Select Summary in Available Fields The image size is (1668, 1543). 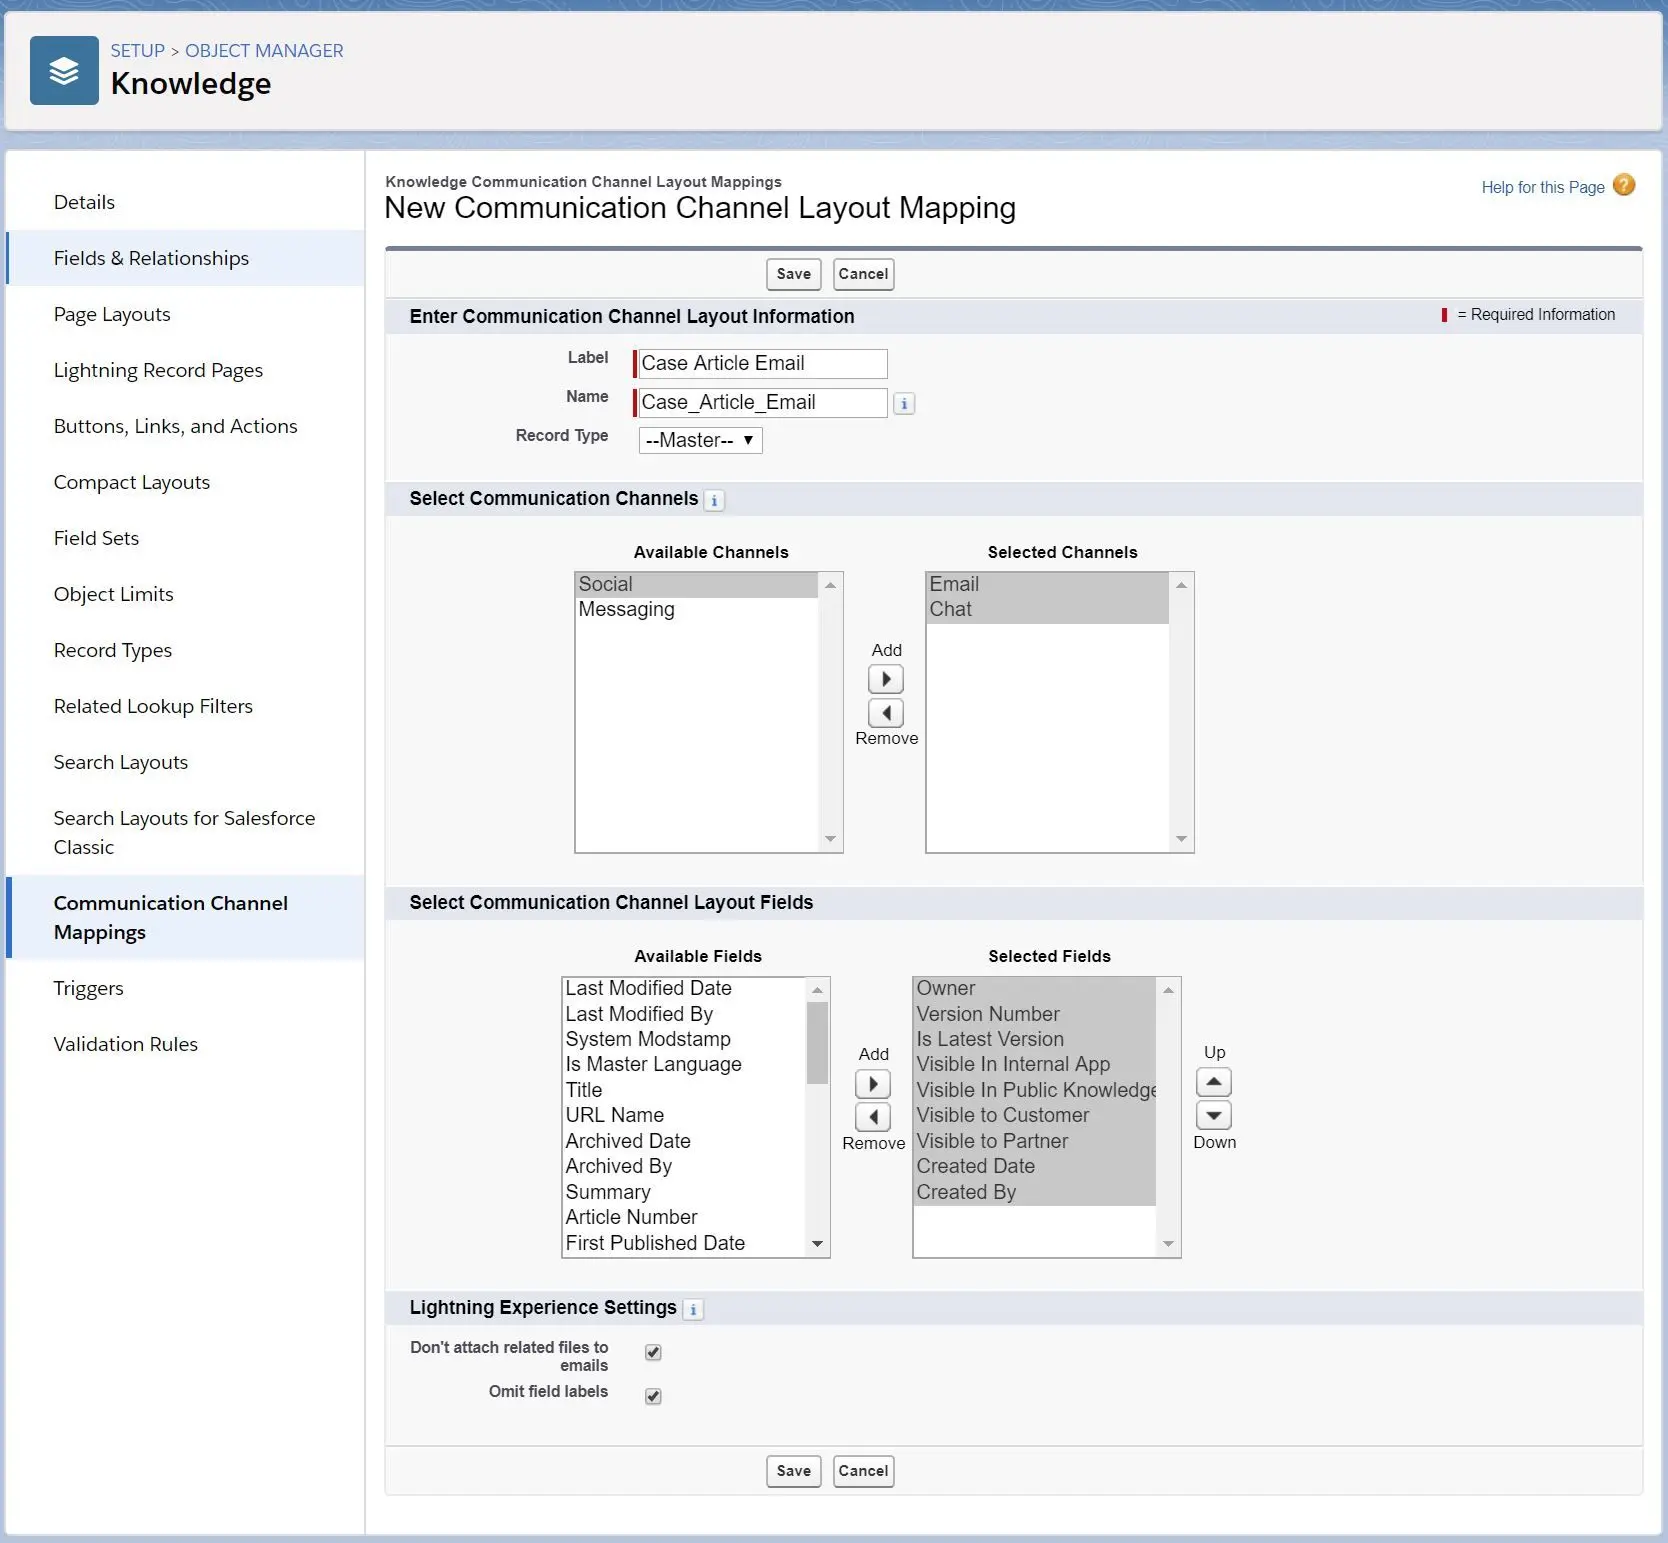684,1192
